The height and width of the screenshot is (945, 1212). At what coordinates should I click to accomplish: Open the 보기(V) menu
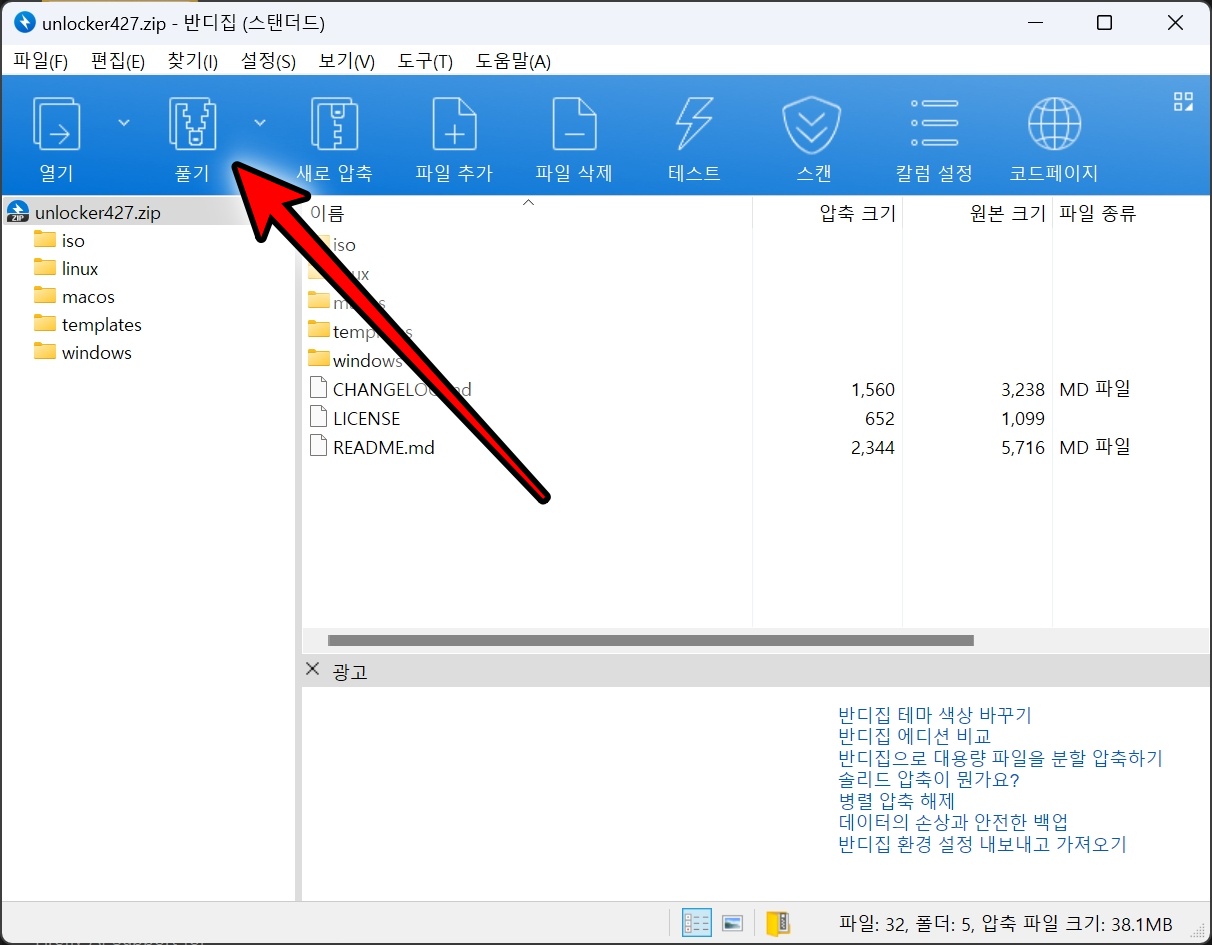pyautogui.click(x=346, y=61)
